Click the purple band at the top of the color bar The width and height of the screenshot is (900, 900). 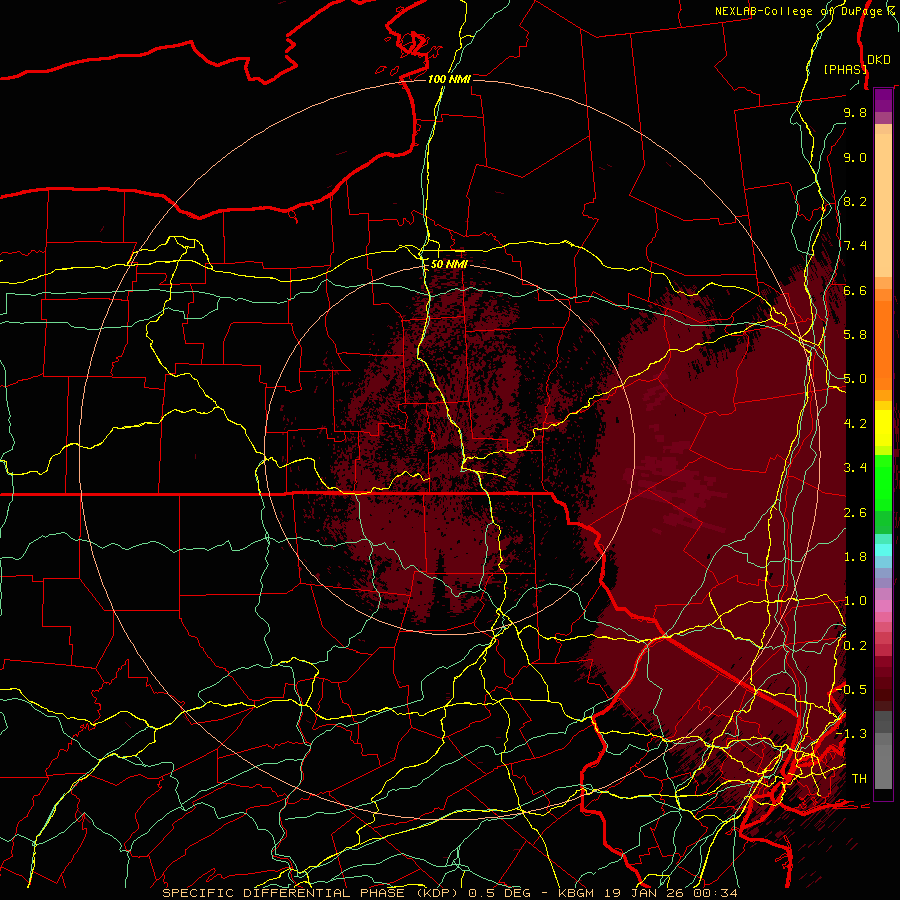[x=883, y=100]
